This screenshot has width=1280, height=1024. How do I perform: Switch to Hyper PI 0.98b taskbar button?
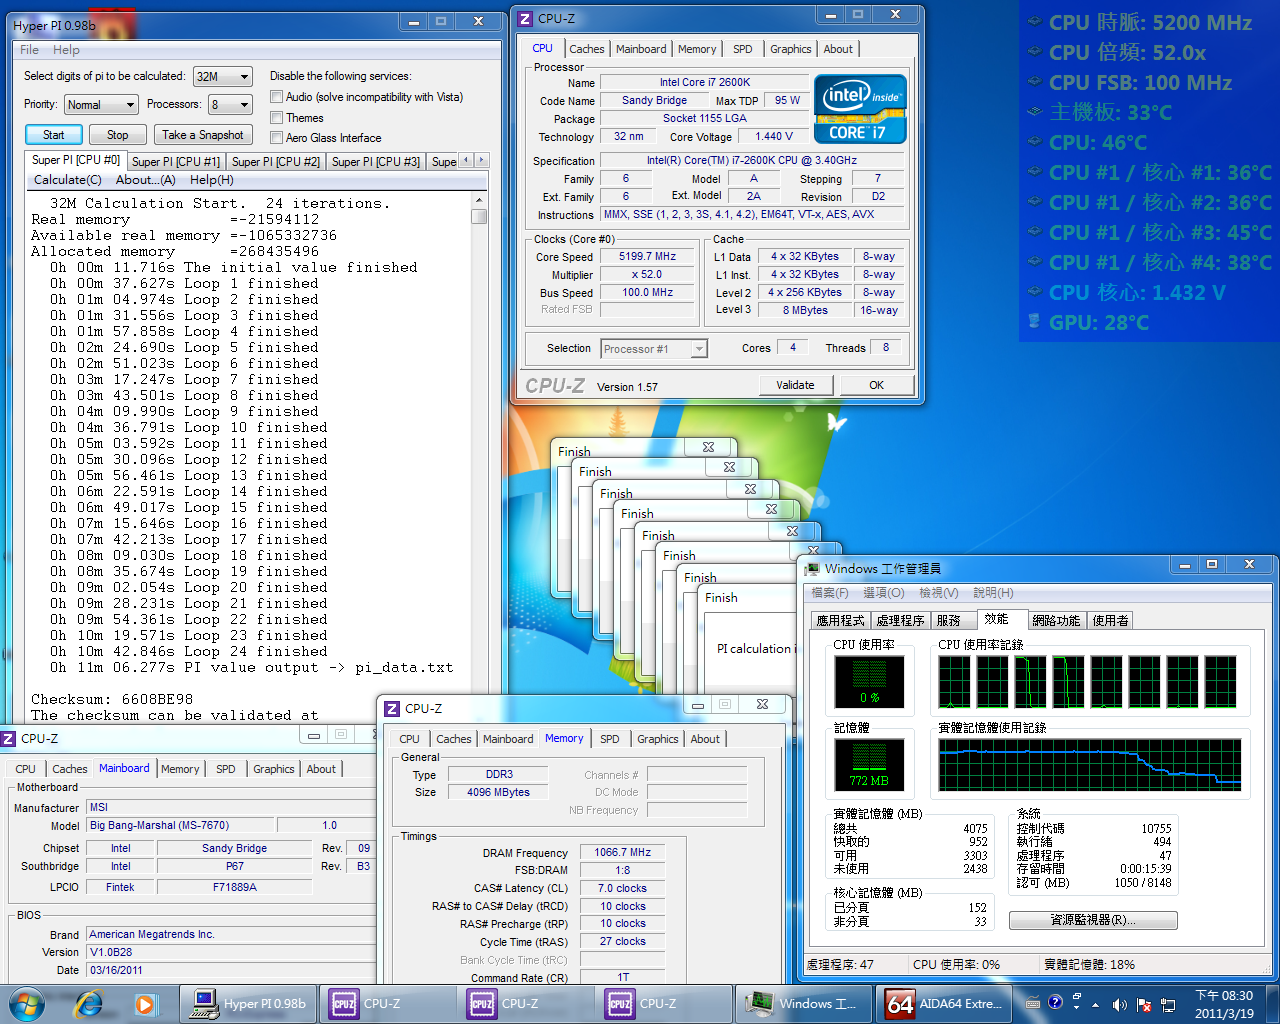249,1003
